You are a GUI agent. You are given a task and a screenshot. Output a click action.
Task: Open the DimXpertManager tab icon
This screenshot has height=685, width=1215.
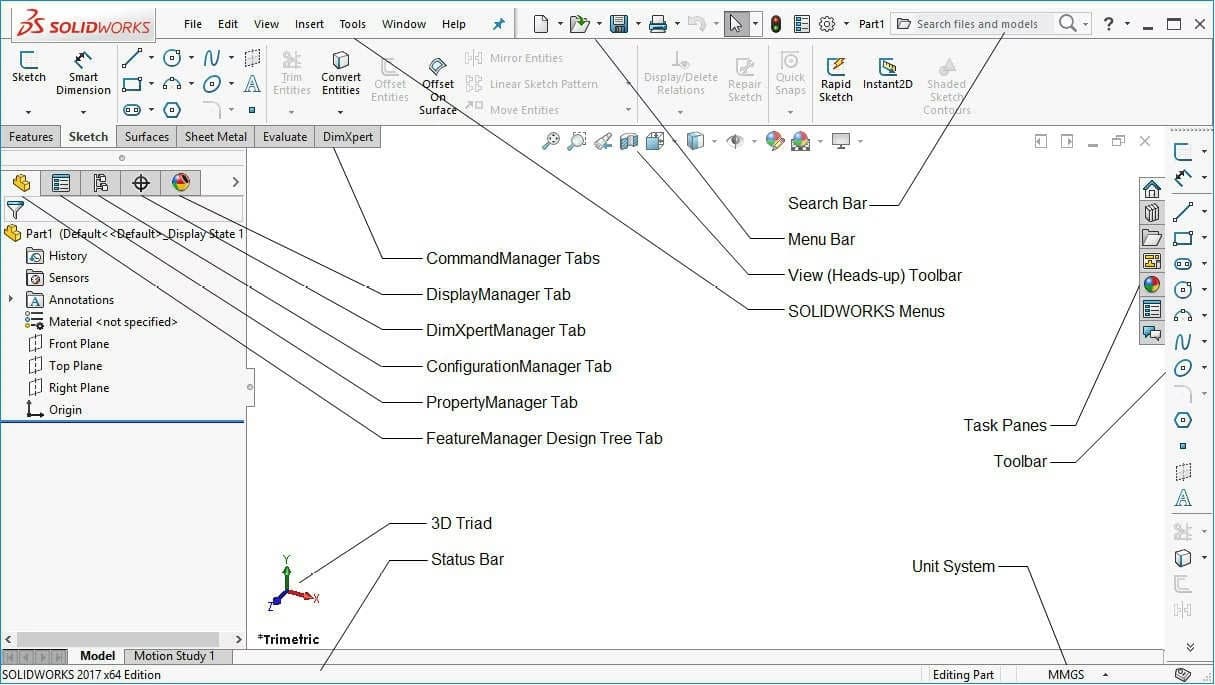click(x=141, y=182)
